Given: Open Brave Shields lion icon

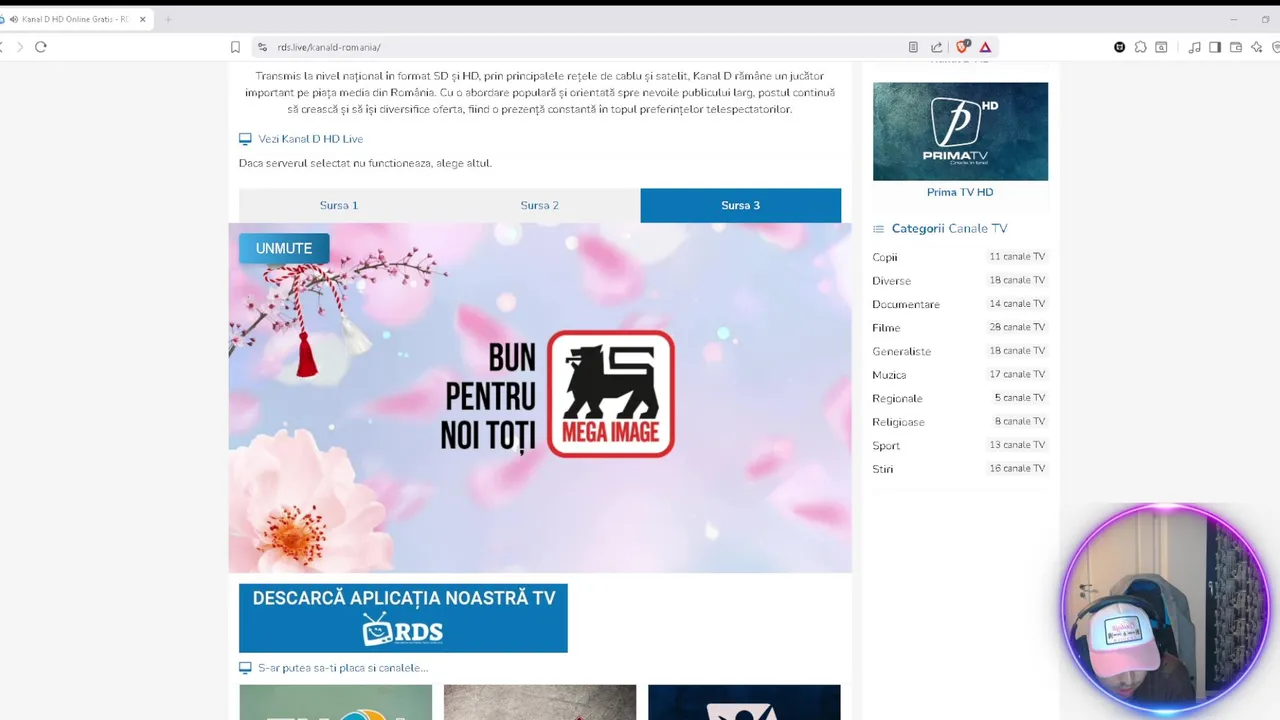Looking at the screenshot, I should (x=962, y=47).
